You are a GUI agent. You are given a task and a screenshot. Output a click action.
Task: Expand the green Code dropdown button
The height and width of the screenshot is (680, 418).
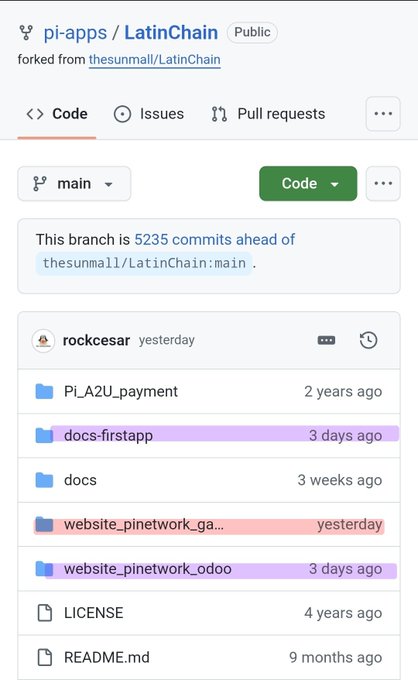308,183
